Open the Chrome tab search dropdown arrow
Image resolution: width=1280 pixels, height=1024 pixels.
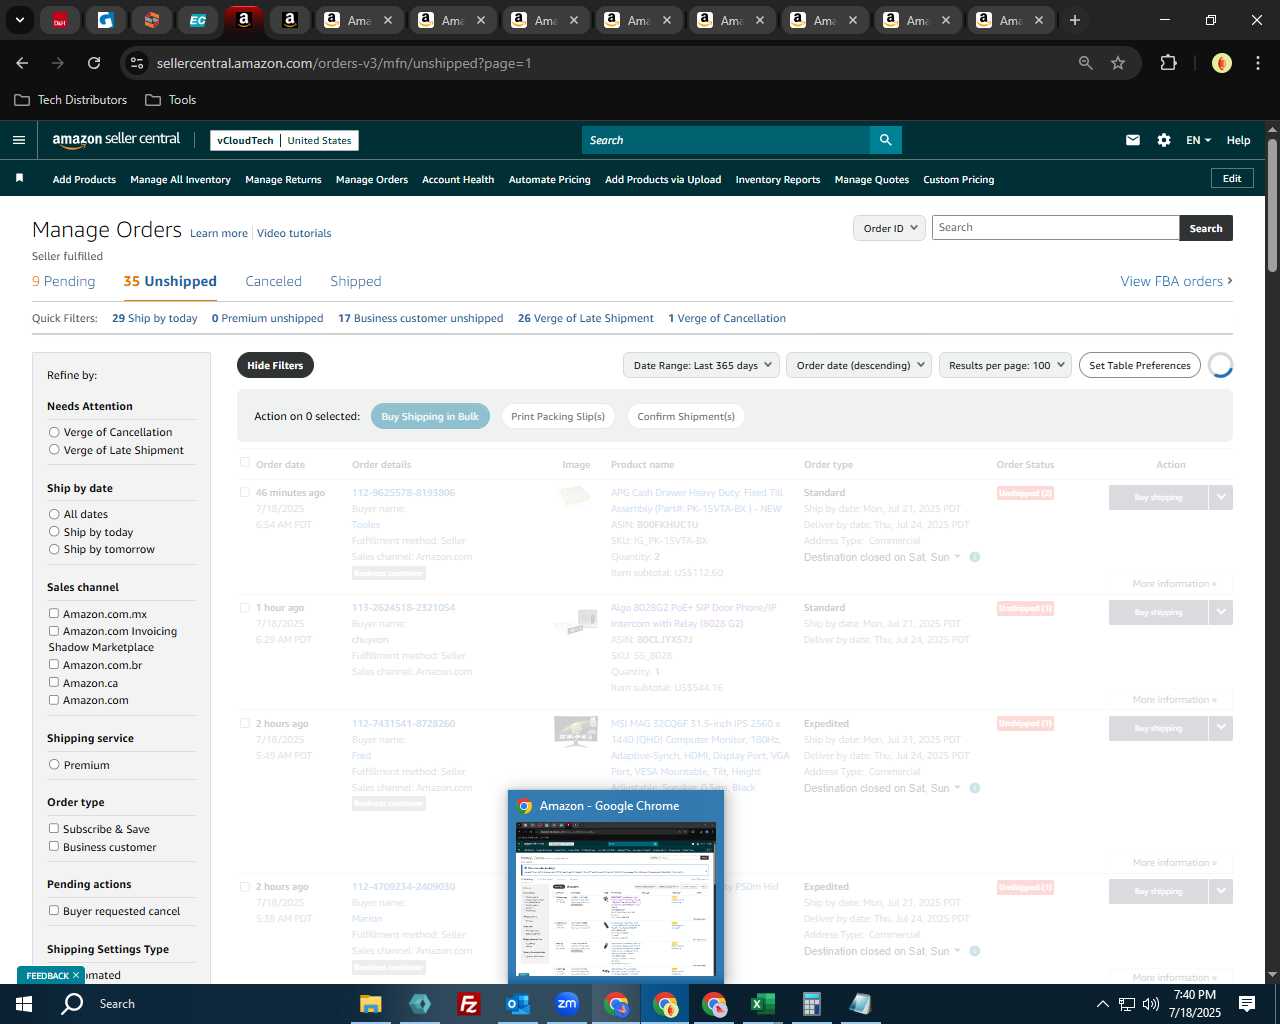tap(19, 20)
